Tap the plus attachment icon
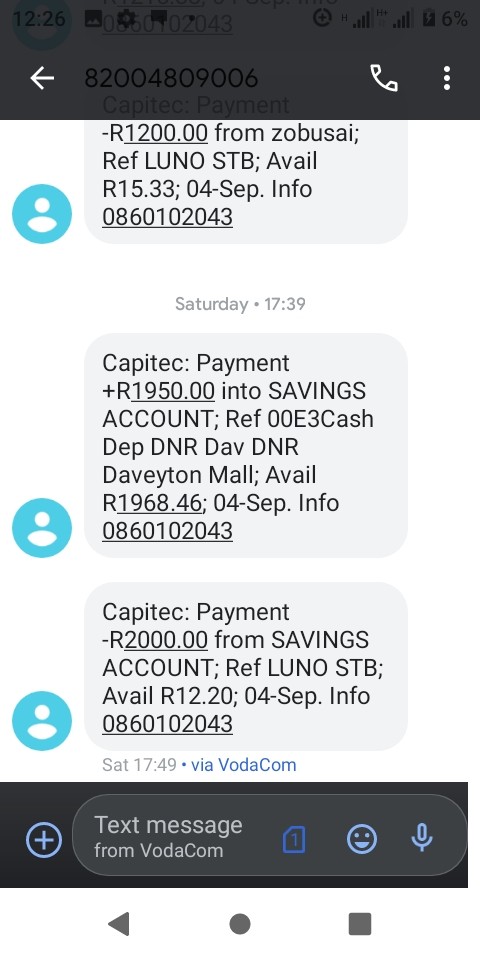Screen dimensions: 480x960 point(43,839)
